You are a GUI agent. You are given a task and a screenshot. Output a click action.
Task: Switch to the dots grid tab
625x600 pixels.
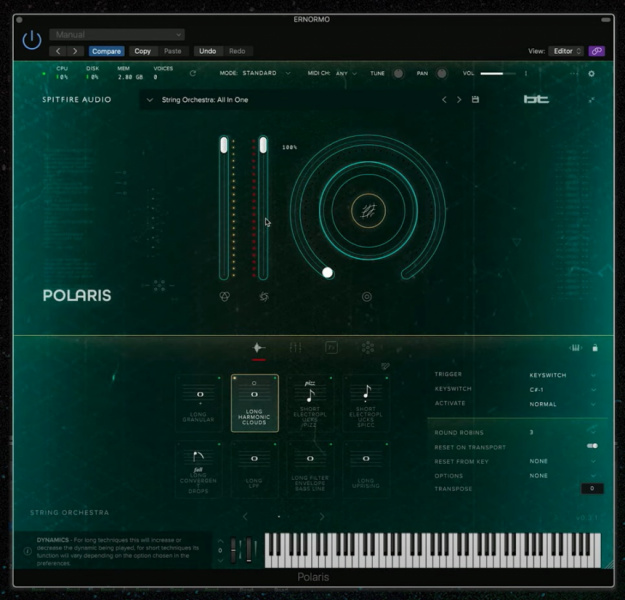pyautogui.click(x=368, y=348)
